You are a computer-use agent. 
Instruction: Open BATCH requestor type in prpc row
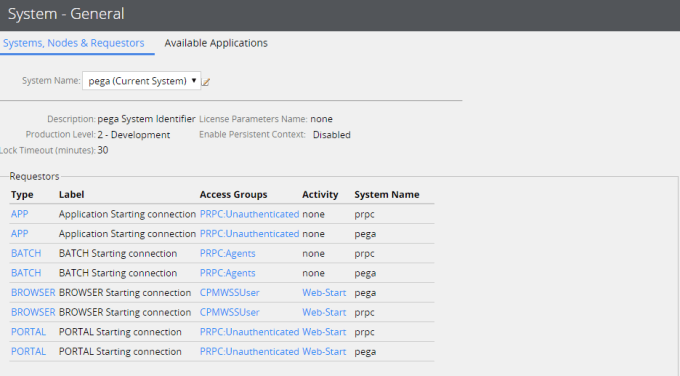click(x=26, y=253)
